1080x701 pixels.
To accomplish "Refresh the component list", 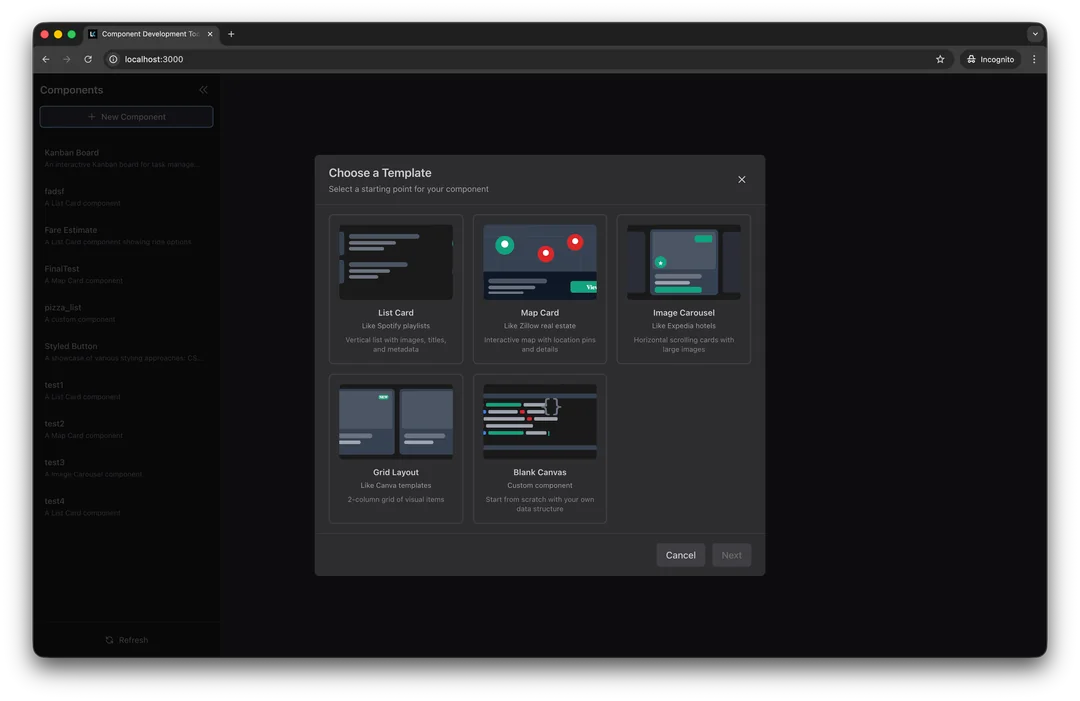I will click(126, 639).
